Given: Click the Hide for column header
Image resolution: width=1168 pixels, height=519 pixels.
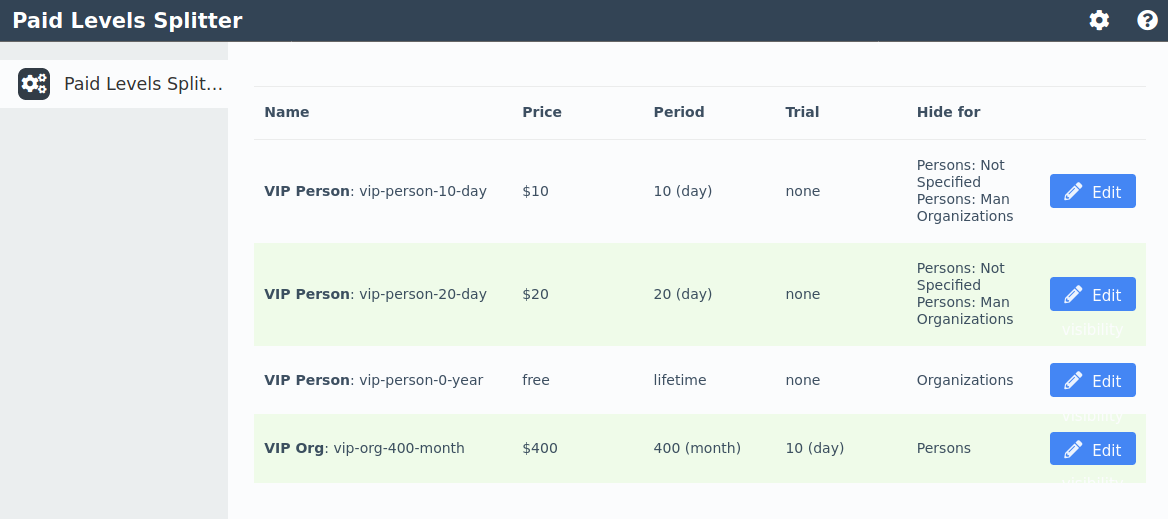Looking at the screenshot, I should click(x=948, y=112).
